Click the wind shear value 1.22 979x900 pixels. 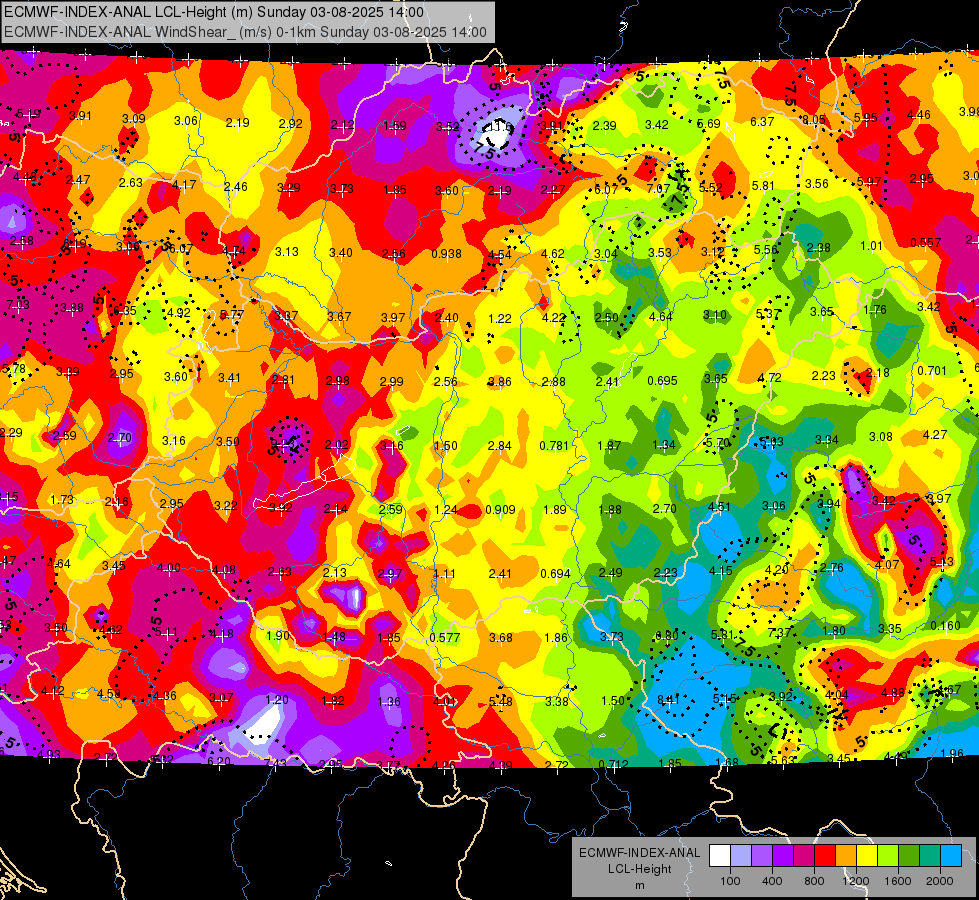[499, 319]
